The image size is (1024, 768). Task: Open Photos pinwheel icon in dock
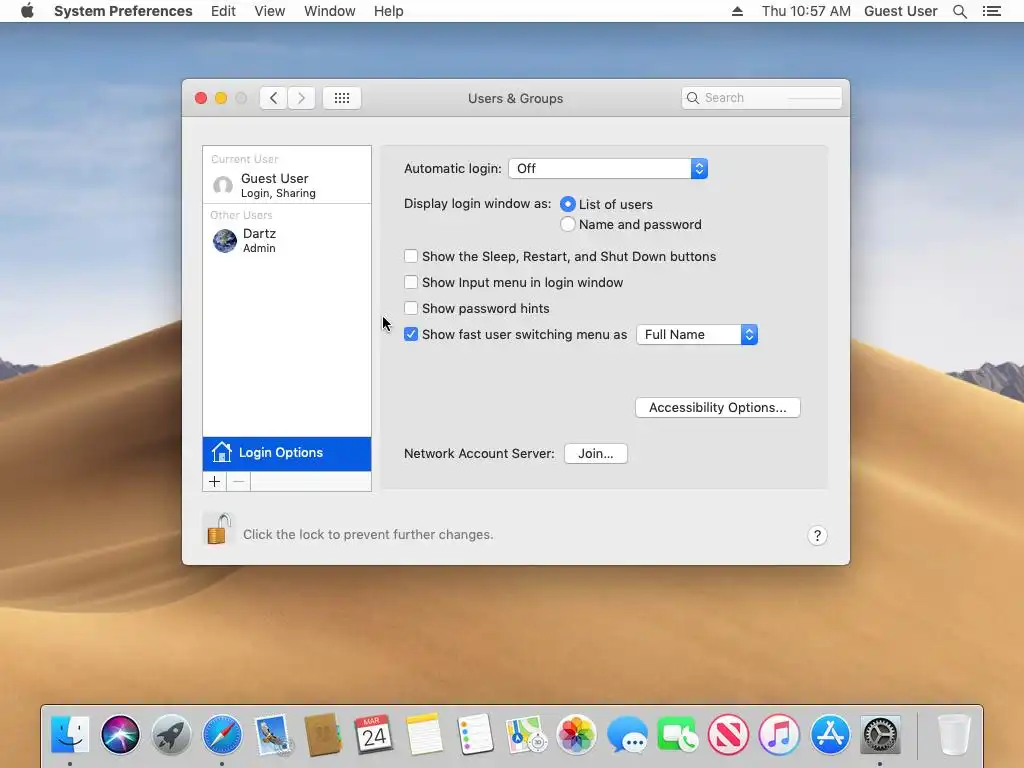(576, 734)
